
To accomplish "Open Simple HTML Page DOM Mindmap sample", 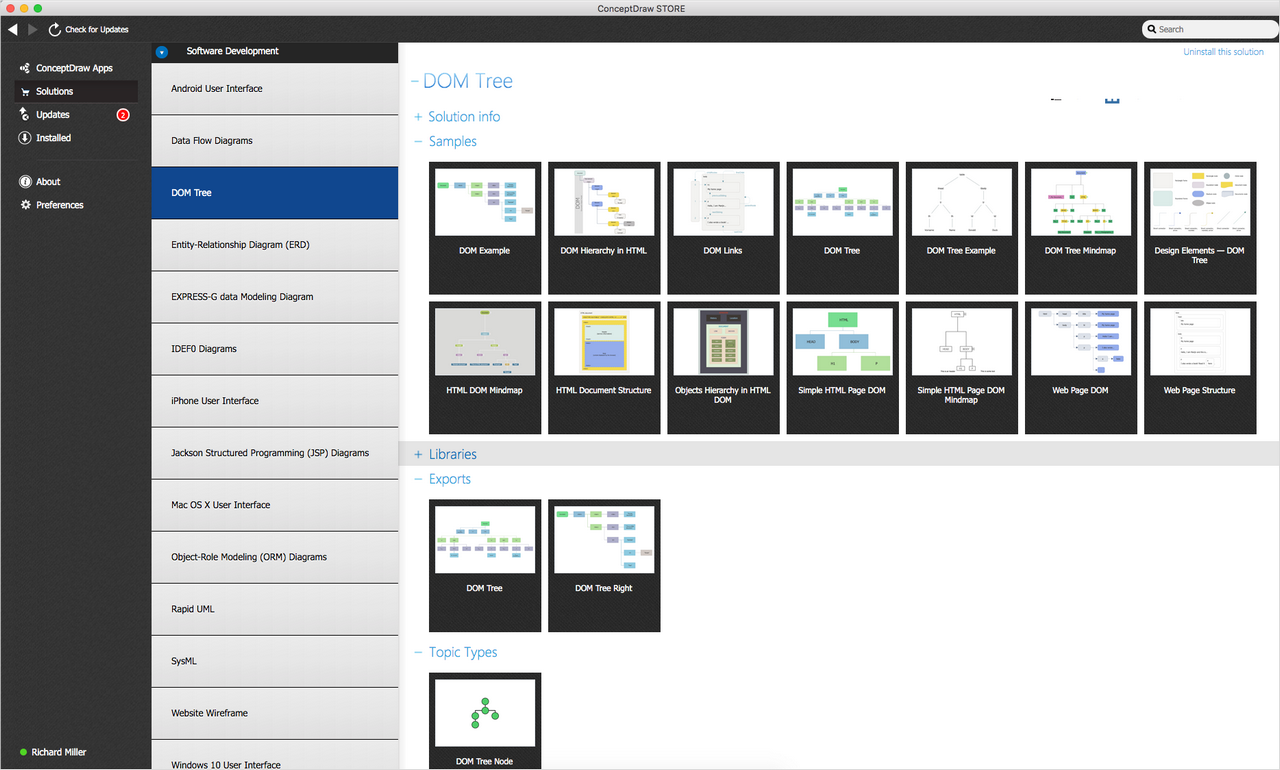I will tap(961, 368).
